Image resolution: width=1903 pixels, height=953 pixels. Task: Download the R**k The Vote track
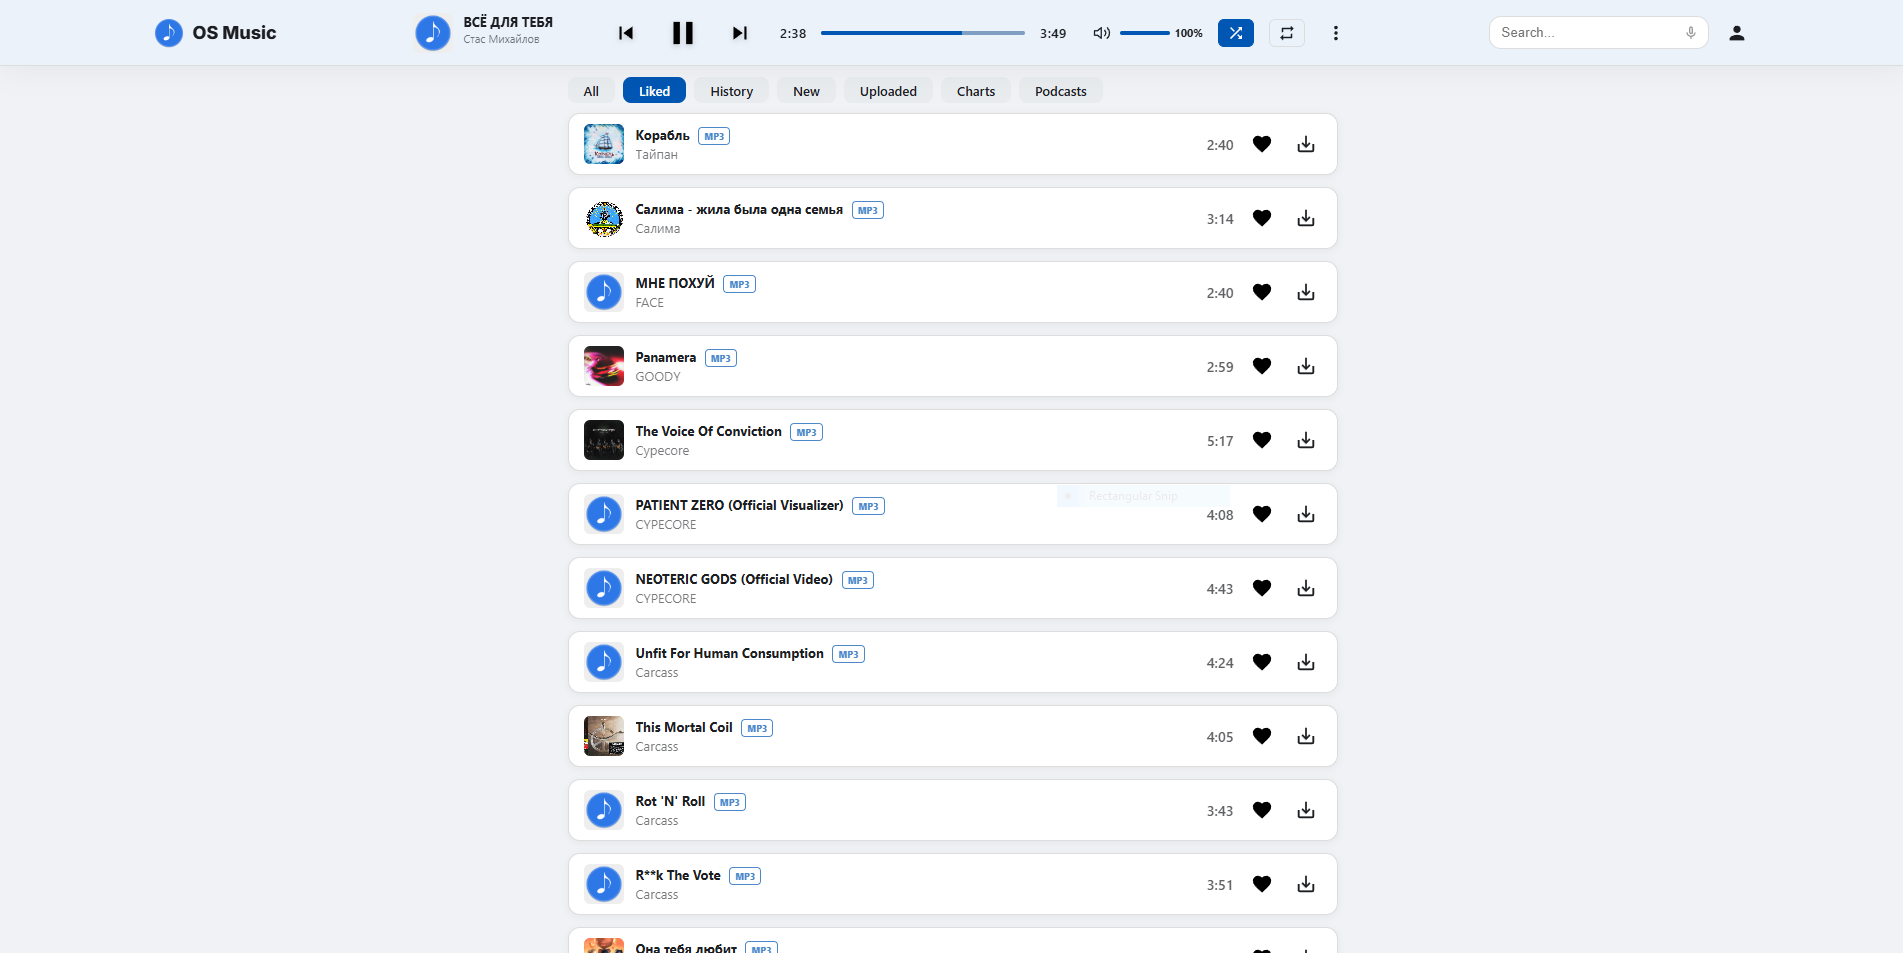[x=1306, y=884]
